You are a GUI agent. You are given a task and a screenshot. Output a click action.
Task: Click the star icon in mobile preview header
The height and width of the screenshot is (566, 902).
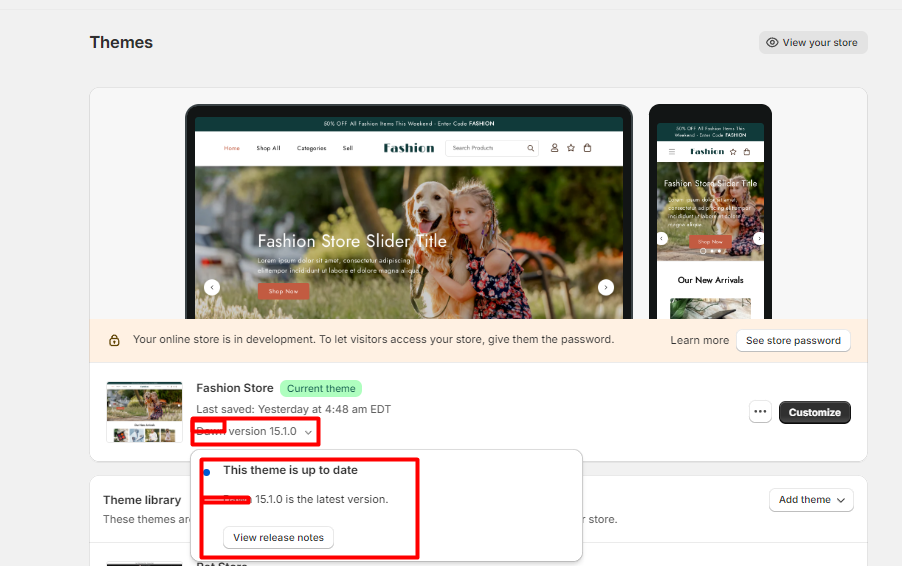tap(733, 152)
